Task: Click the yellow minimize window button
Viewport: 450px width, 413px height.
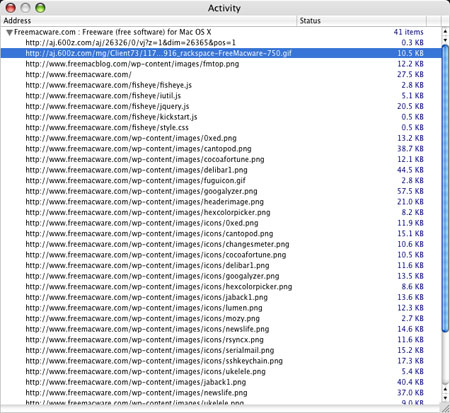Action: pos(26,8)
